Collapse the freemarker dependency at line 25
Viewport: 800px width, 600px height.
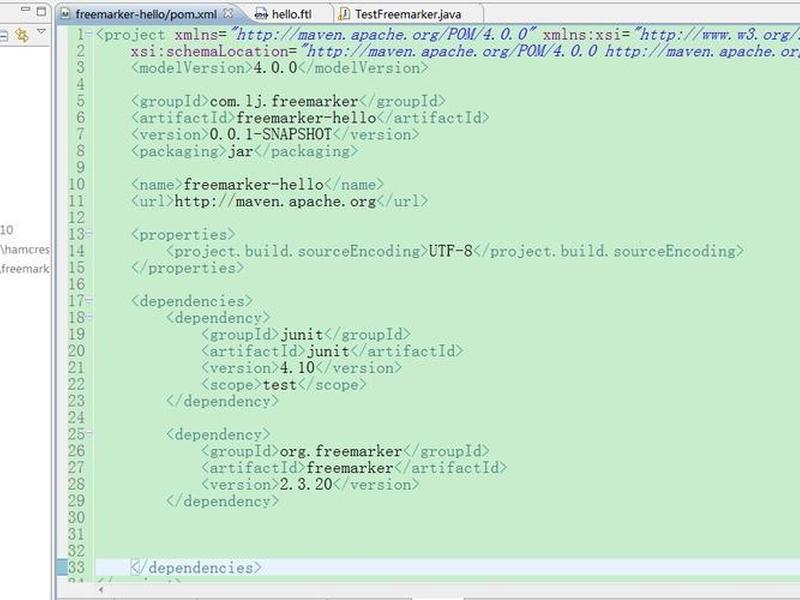(89, 434)
